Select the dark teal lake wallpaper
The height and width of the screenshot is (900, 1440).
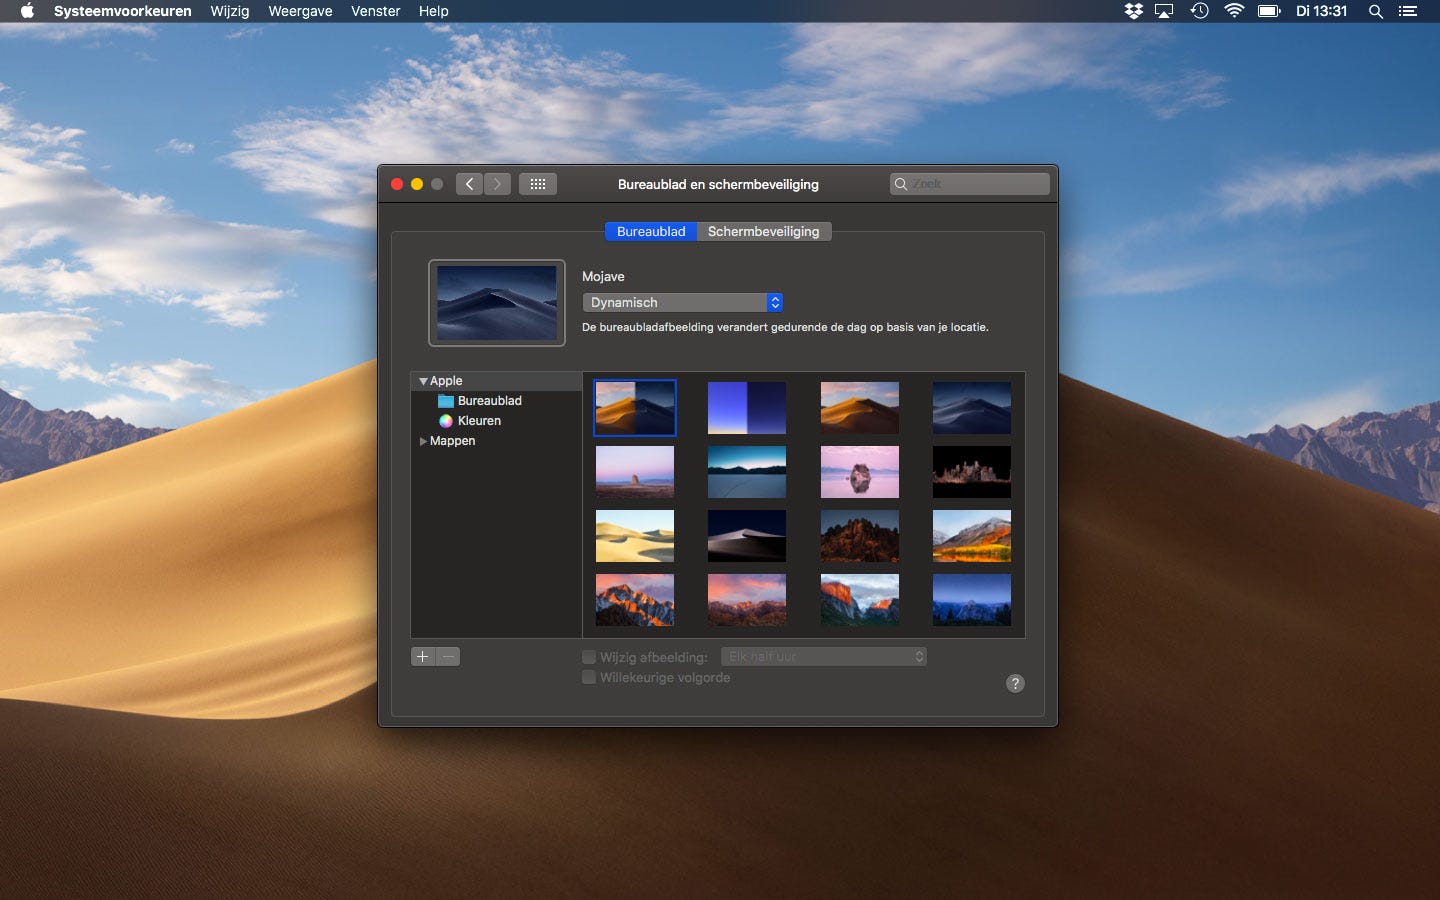click(747, 472)
